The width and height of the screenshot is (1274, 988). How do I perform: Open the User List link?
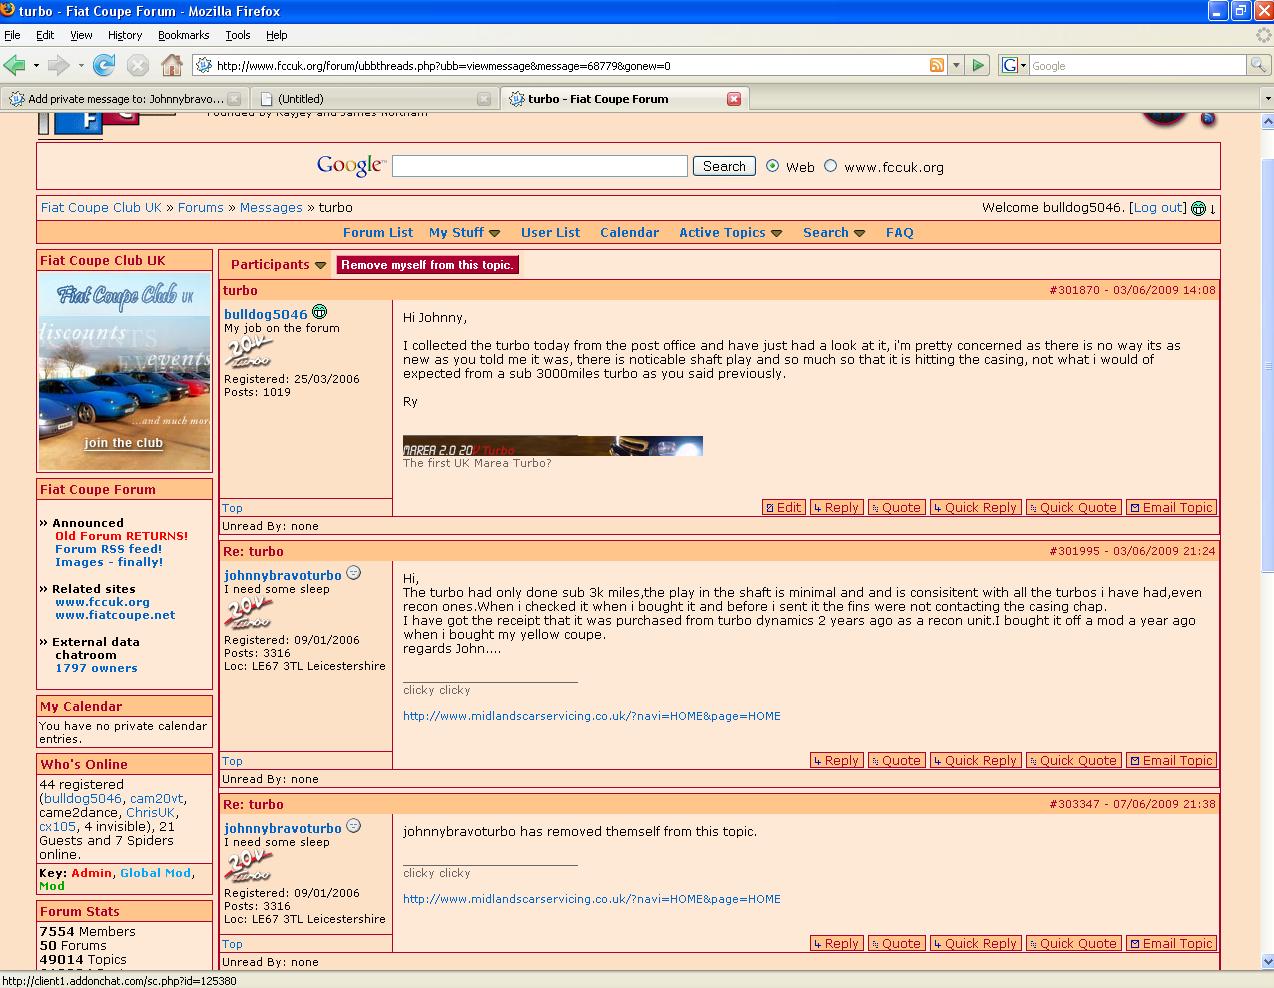pos(550,232)
